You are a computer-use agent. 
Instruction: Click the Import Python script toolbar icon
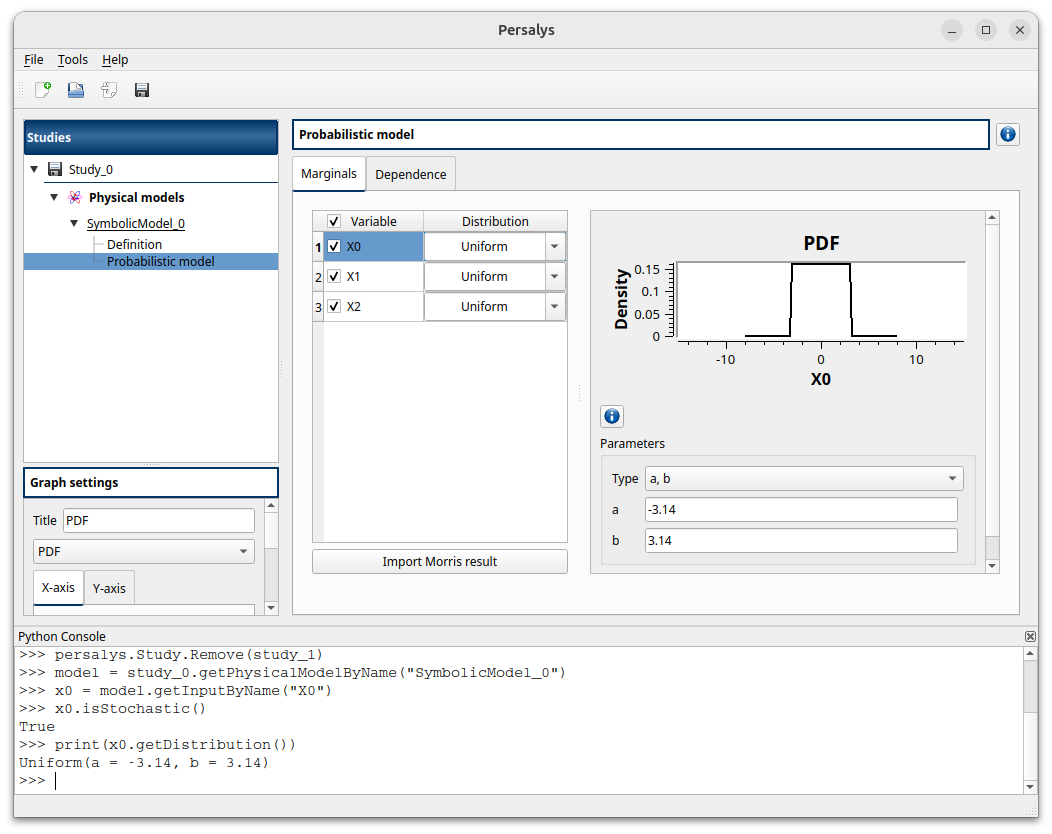(109, 90)
